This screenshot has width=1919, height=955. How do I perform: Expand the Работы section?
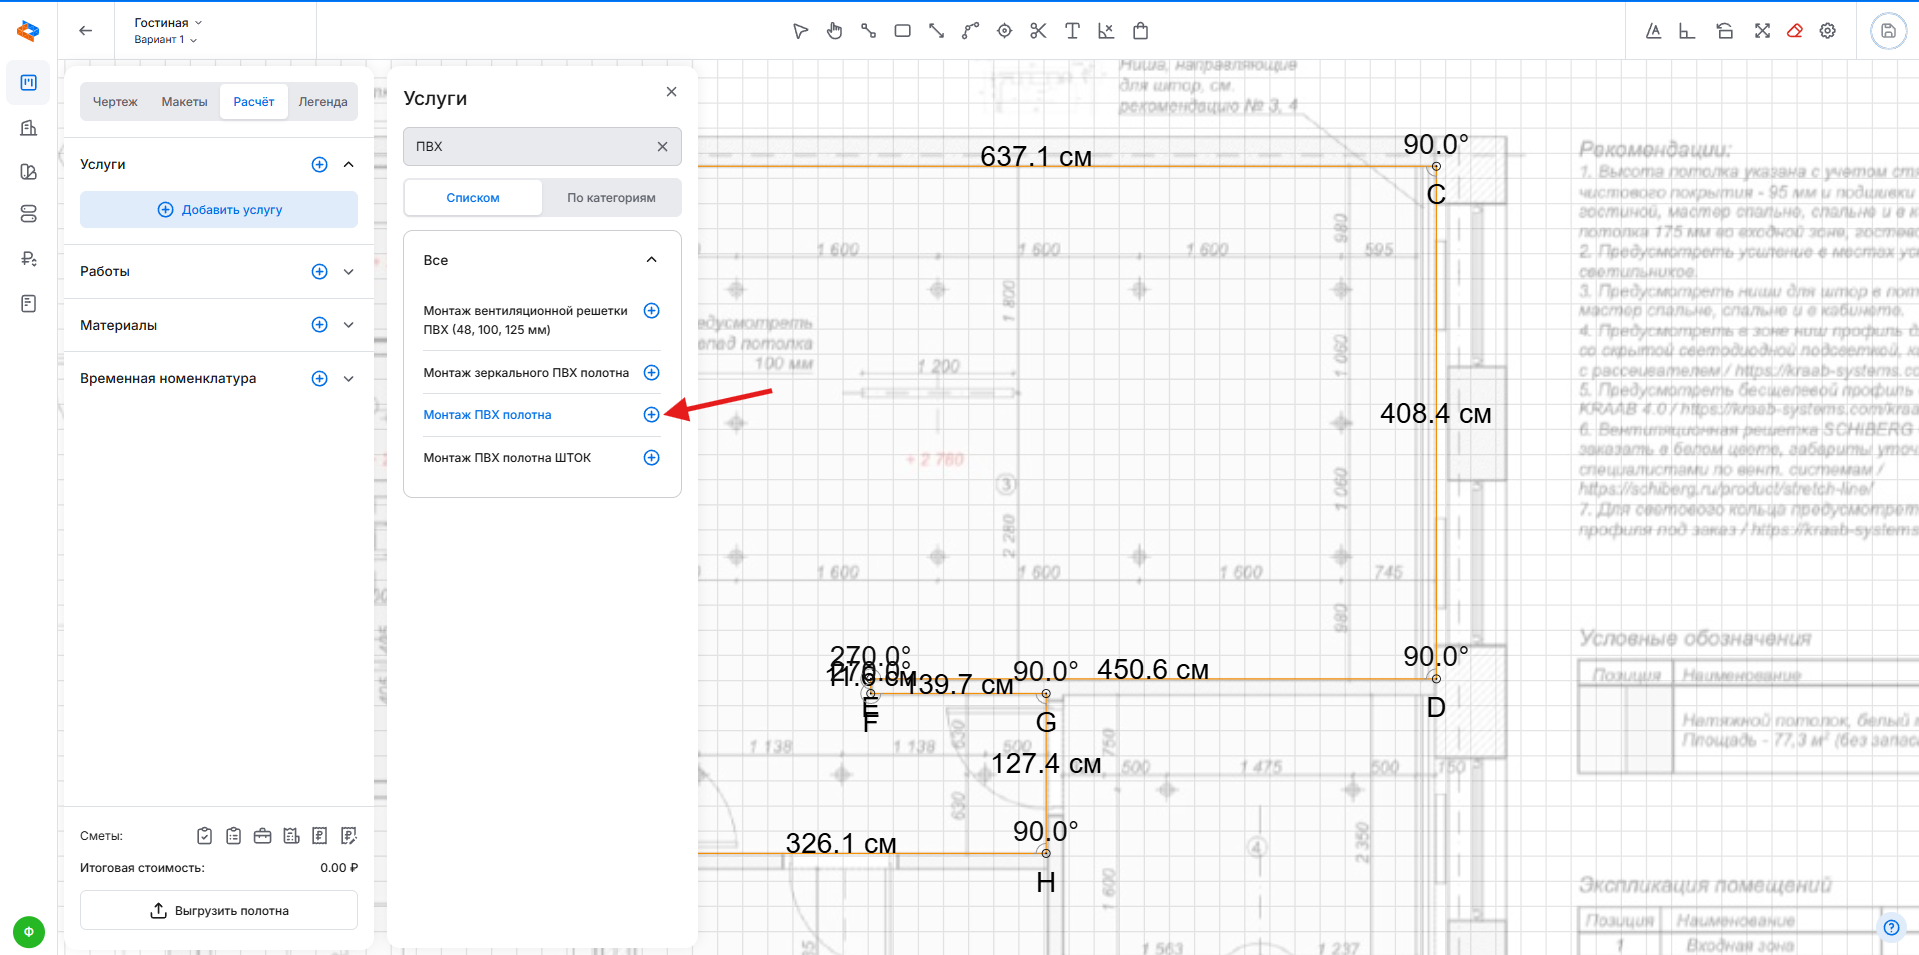(349, 271)
